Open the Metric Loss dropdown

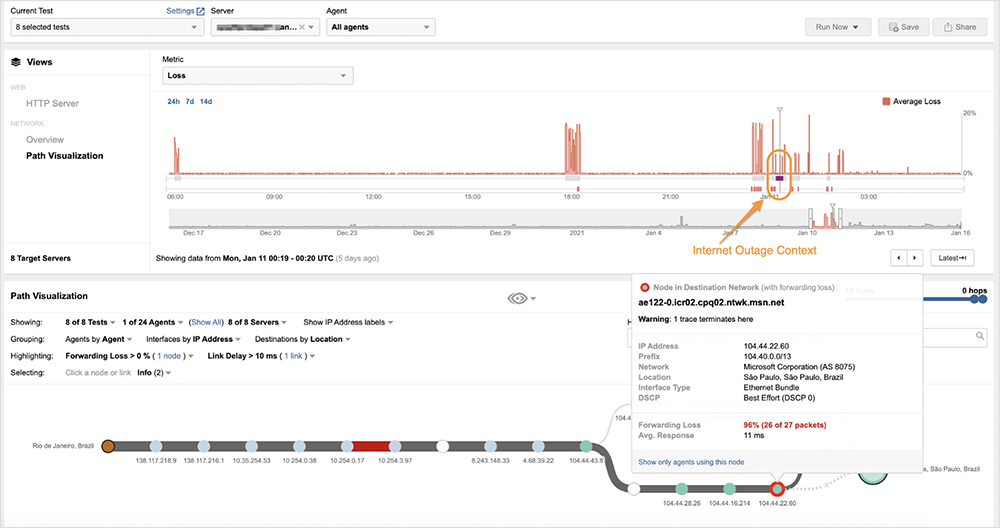[x=257, y=75]
